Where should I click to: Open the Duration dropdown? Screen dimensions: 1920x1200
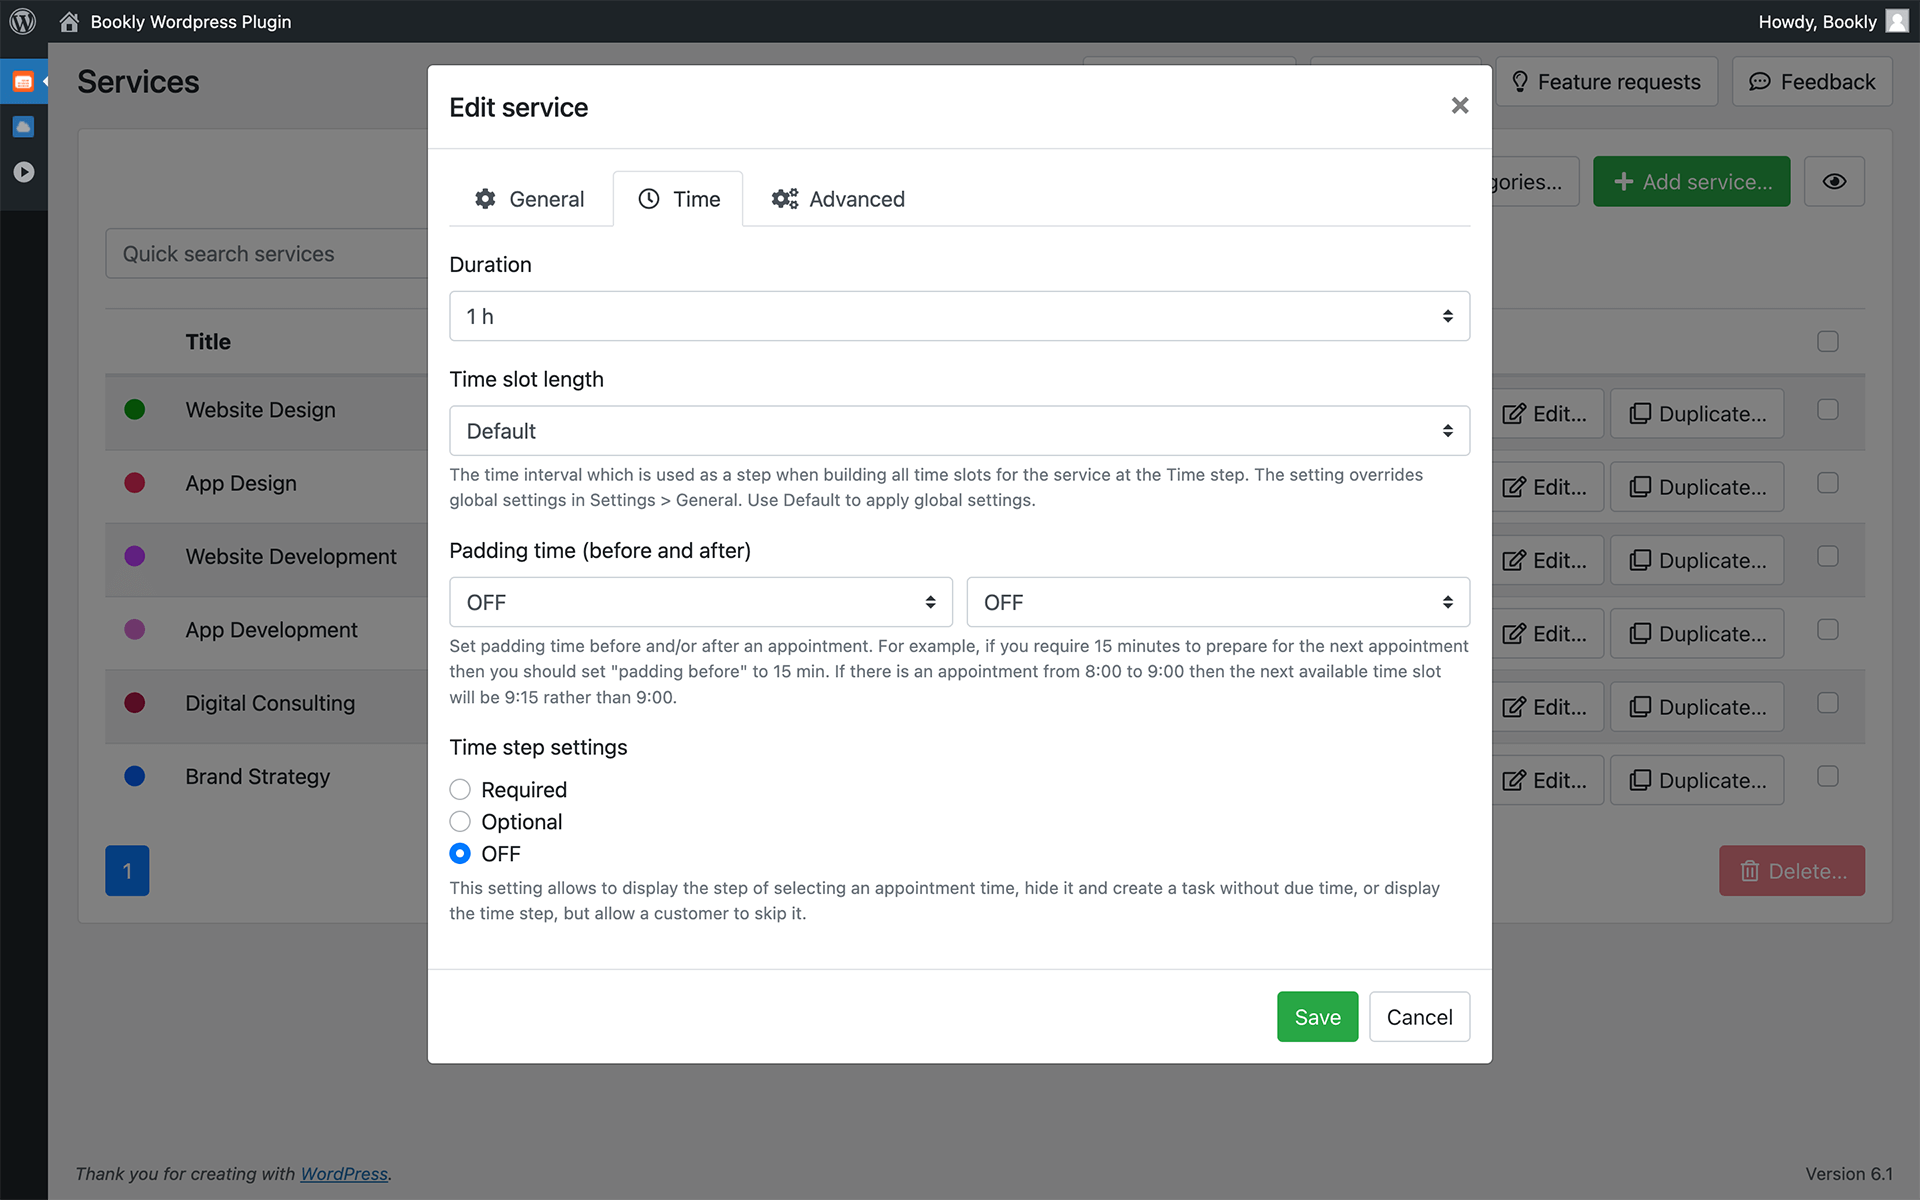(958, 316)
